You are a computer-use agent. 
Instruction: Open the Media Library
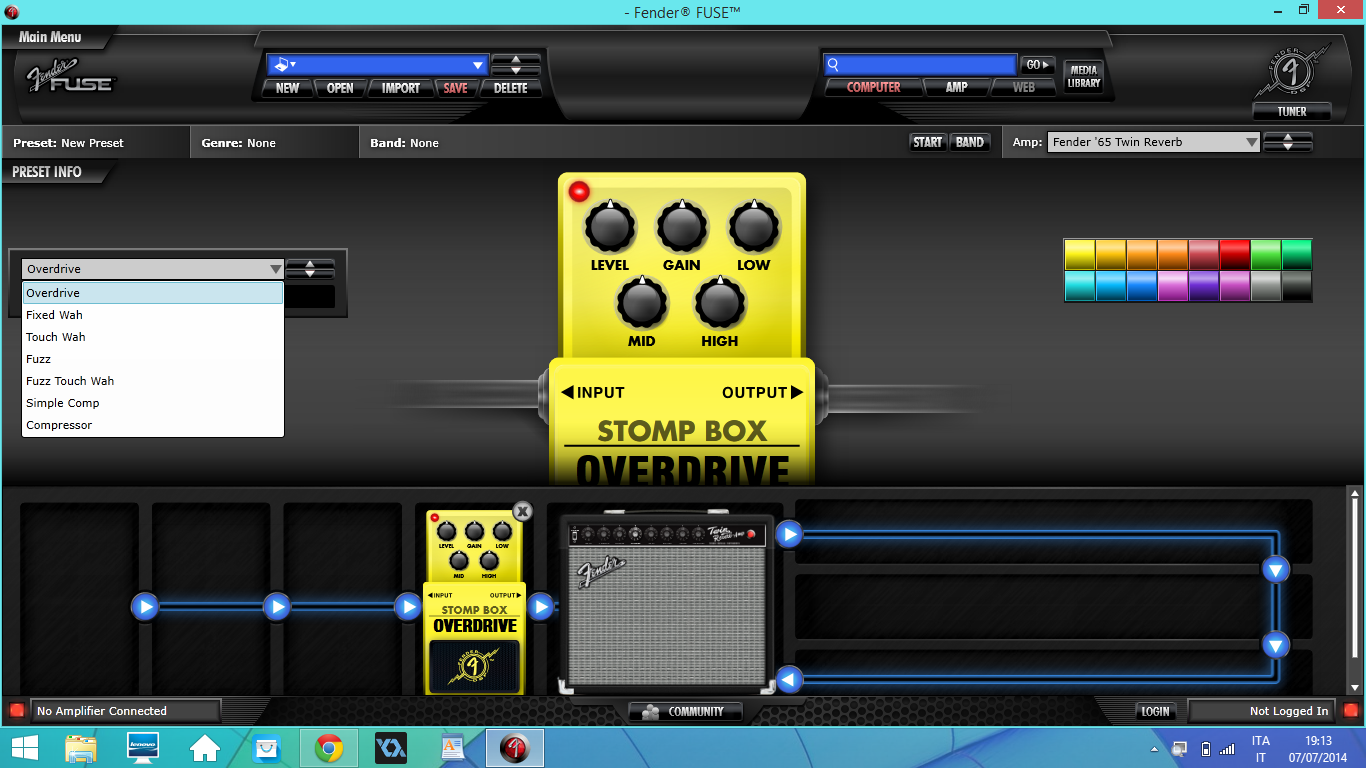coord(1083,76)
